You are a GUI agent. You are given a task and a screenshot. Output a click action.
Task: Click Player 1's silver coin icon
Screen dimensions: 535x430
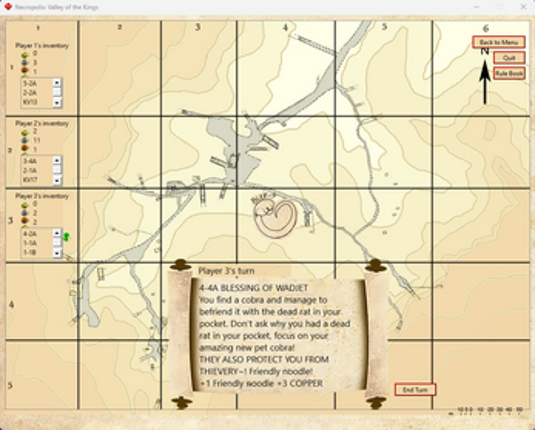pos(25,63)
